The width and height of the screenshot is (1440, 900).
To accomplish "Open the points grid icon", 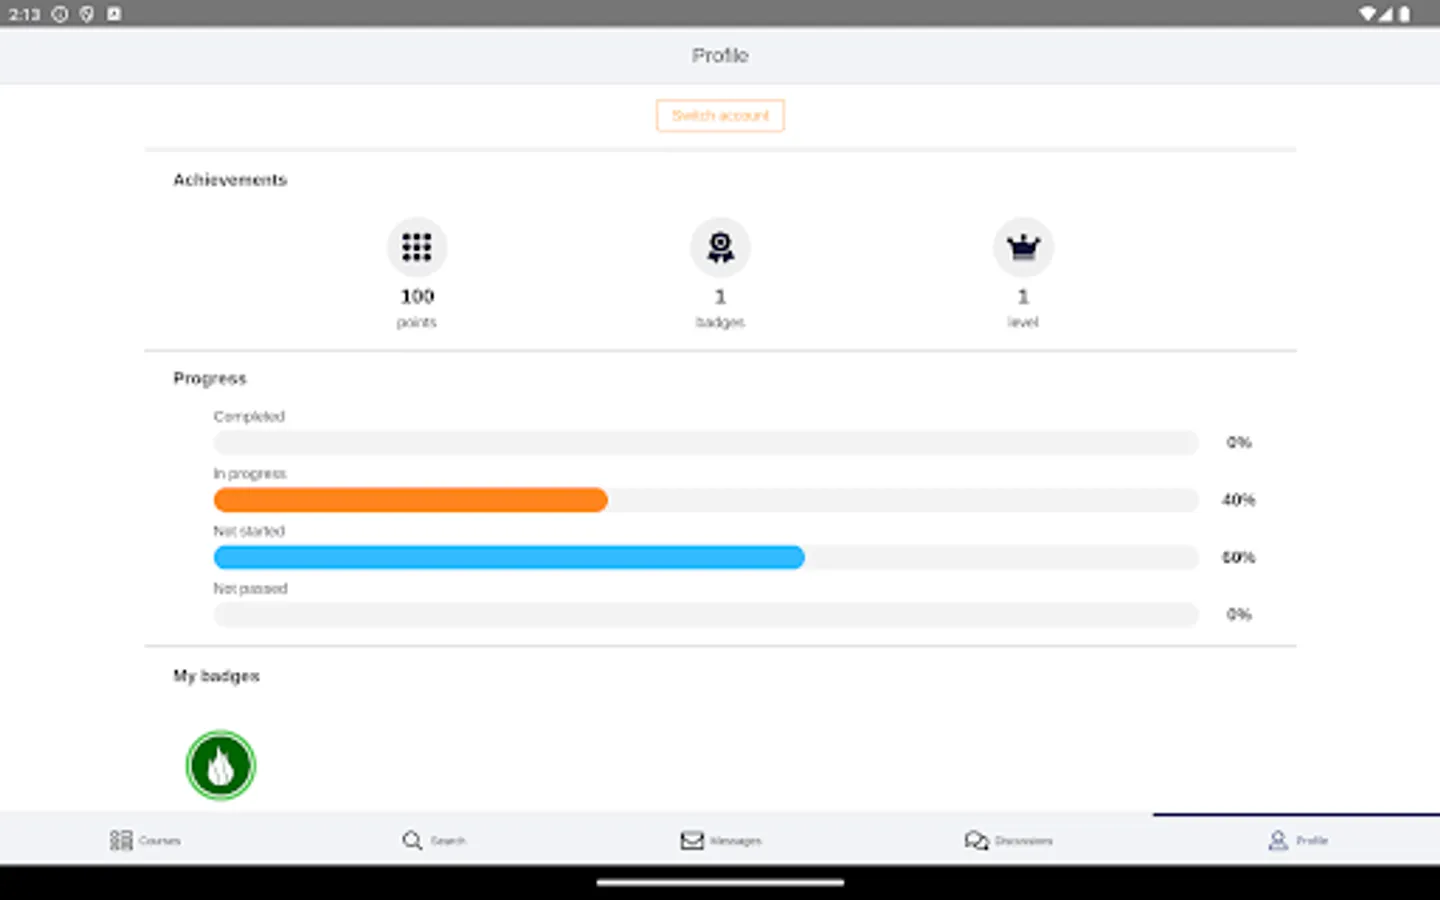I will click(417, 247).
